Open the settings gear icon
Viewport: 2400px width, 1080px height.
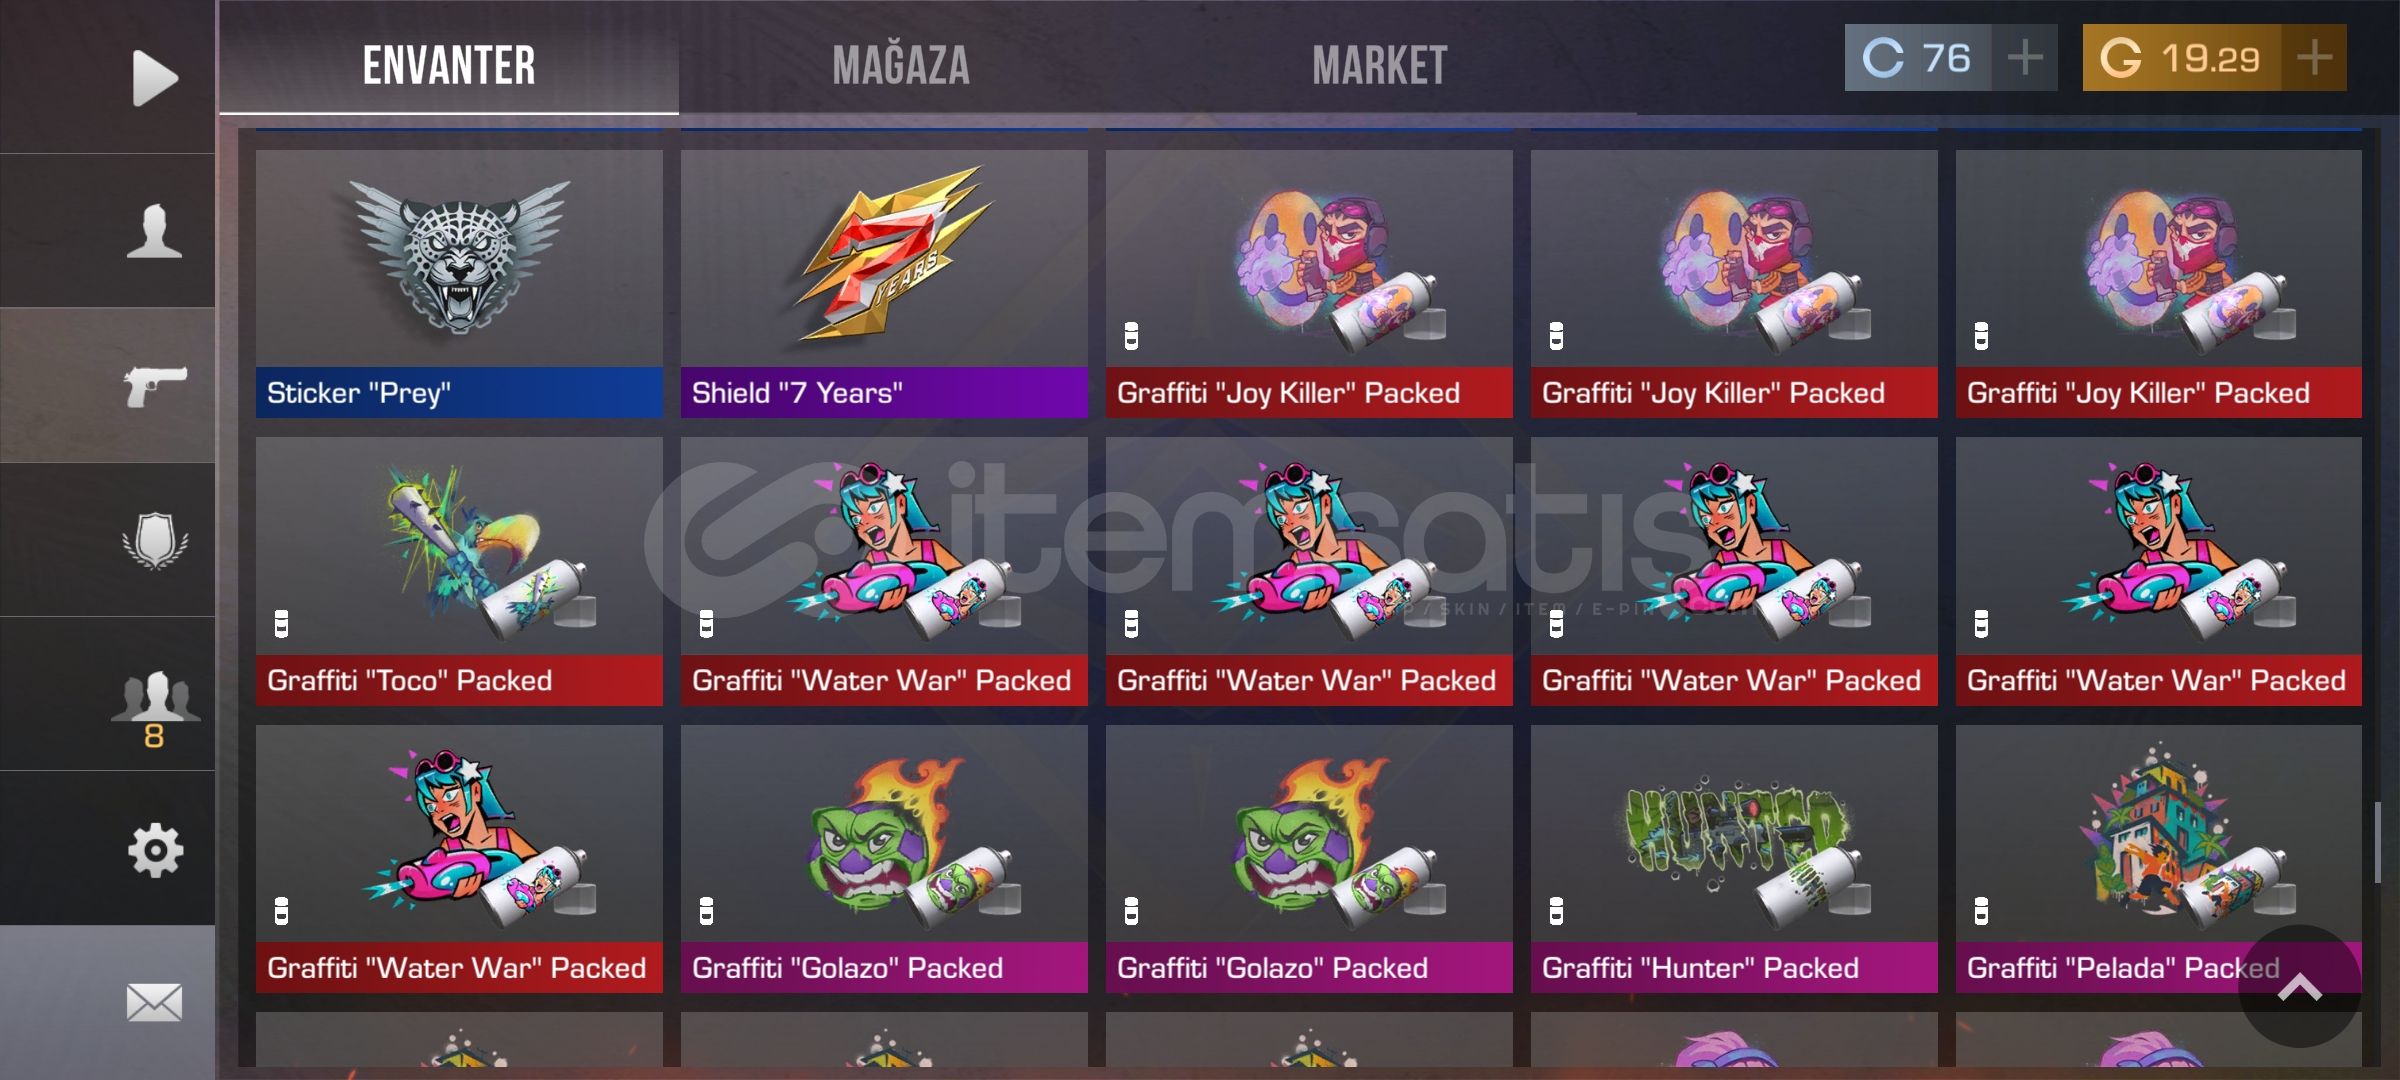click(x=155, y=850)
